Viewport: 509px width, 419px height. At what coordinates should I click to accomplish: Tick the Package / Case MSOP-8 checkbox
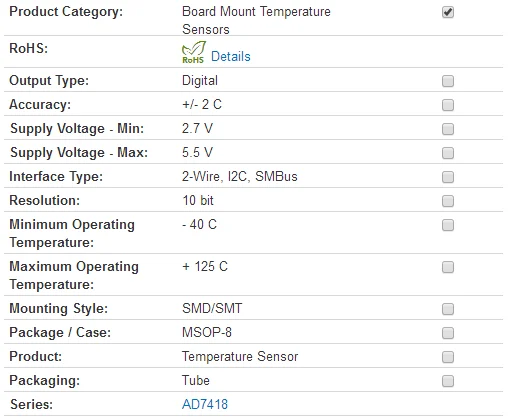[448, 333]
